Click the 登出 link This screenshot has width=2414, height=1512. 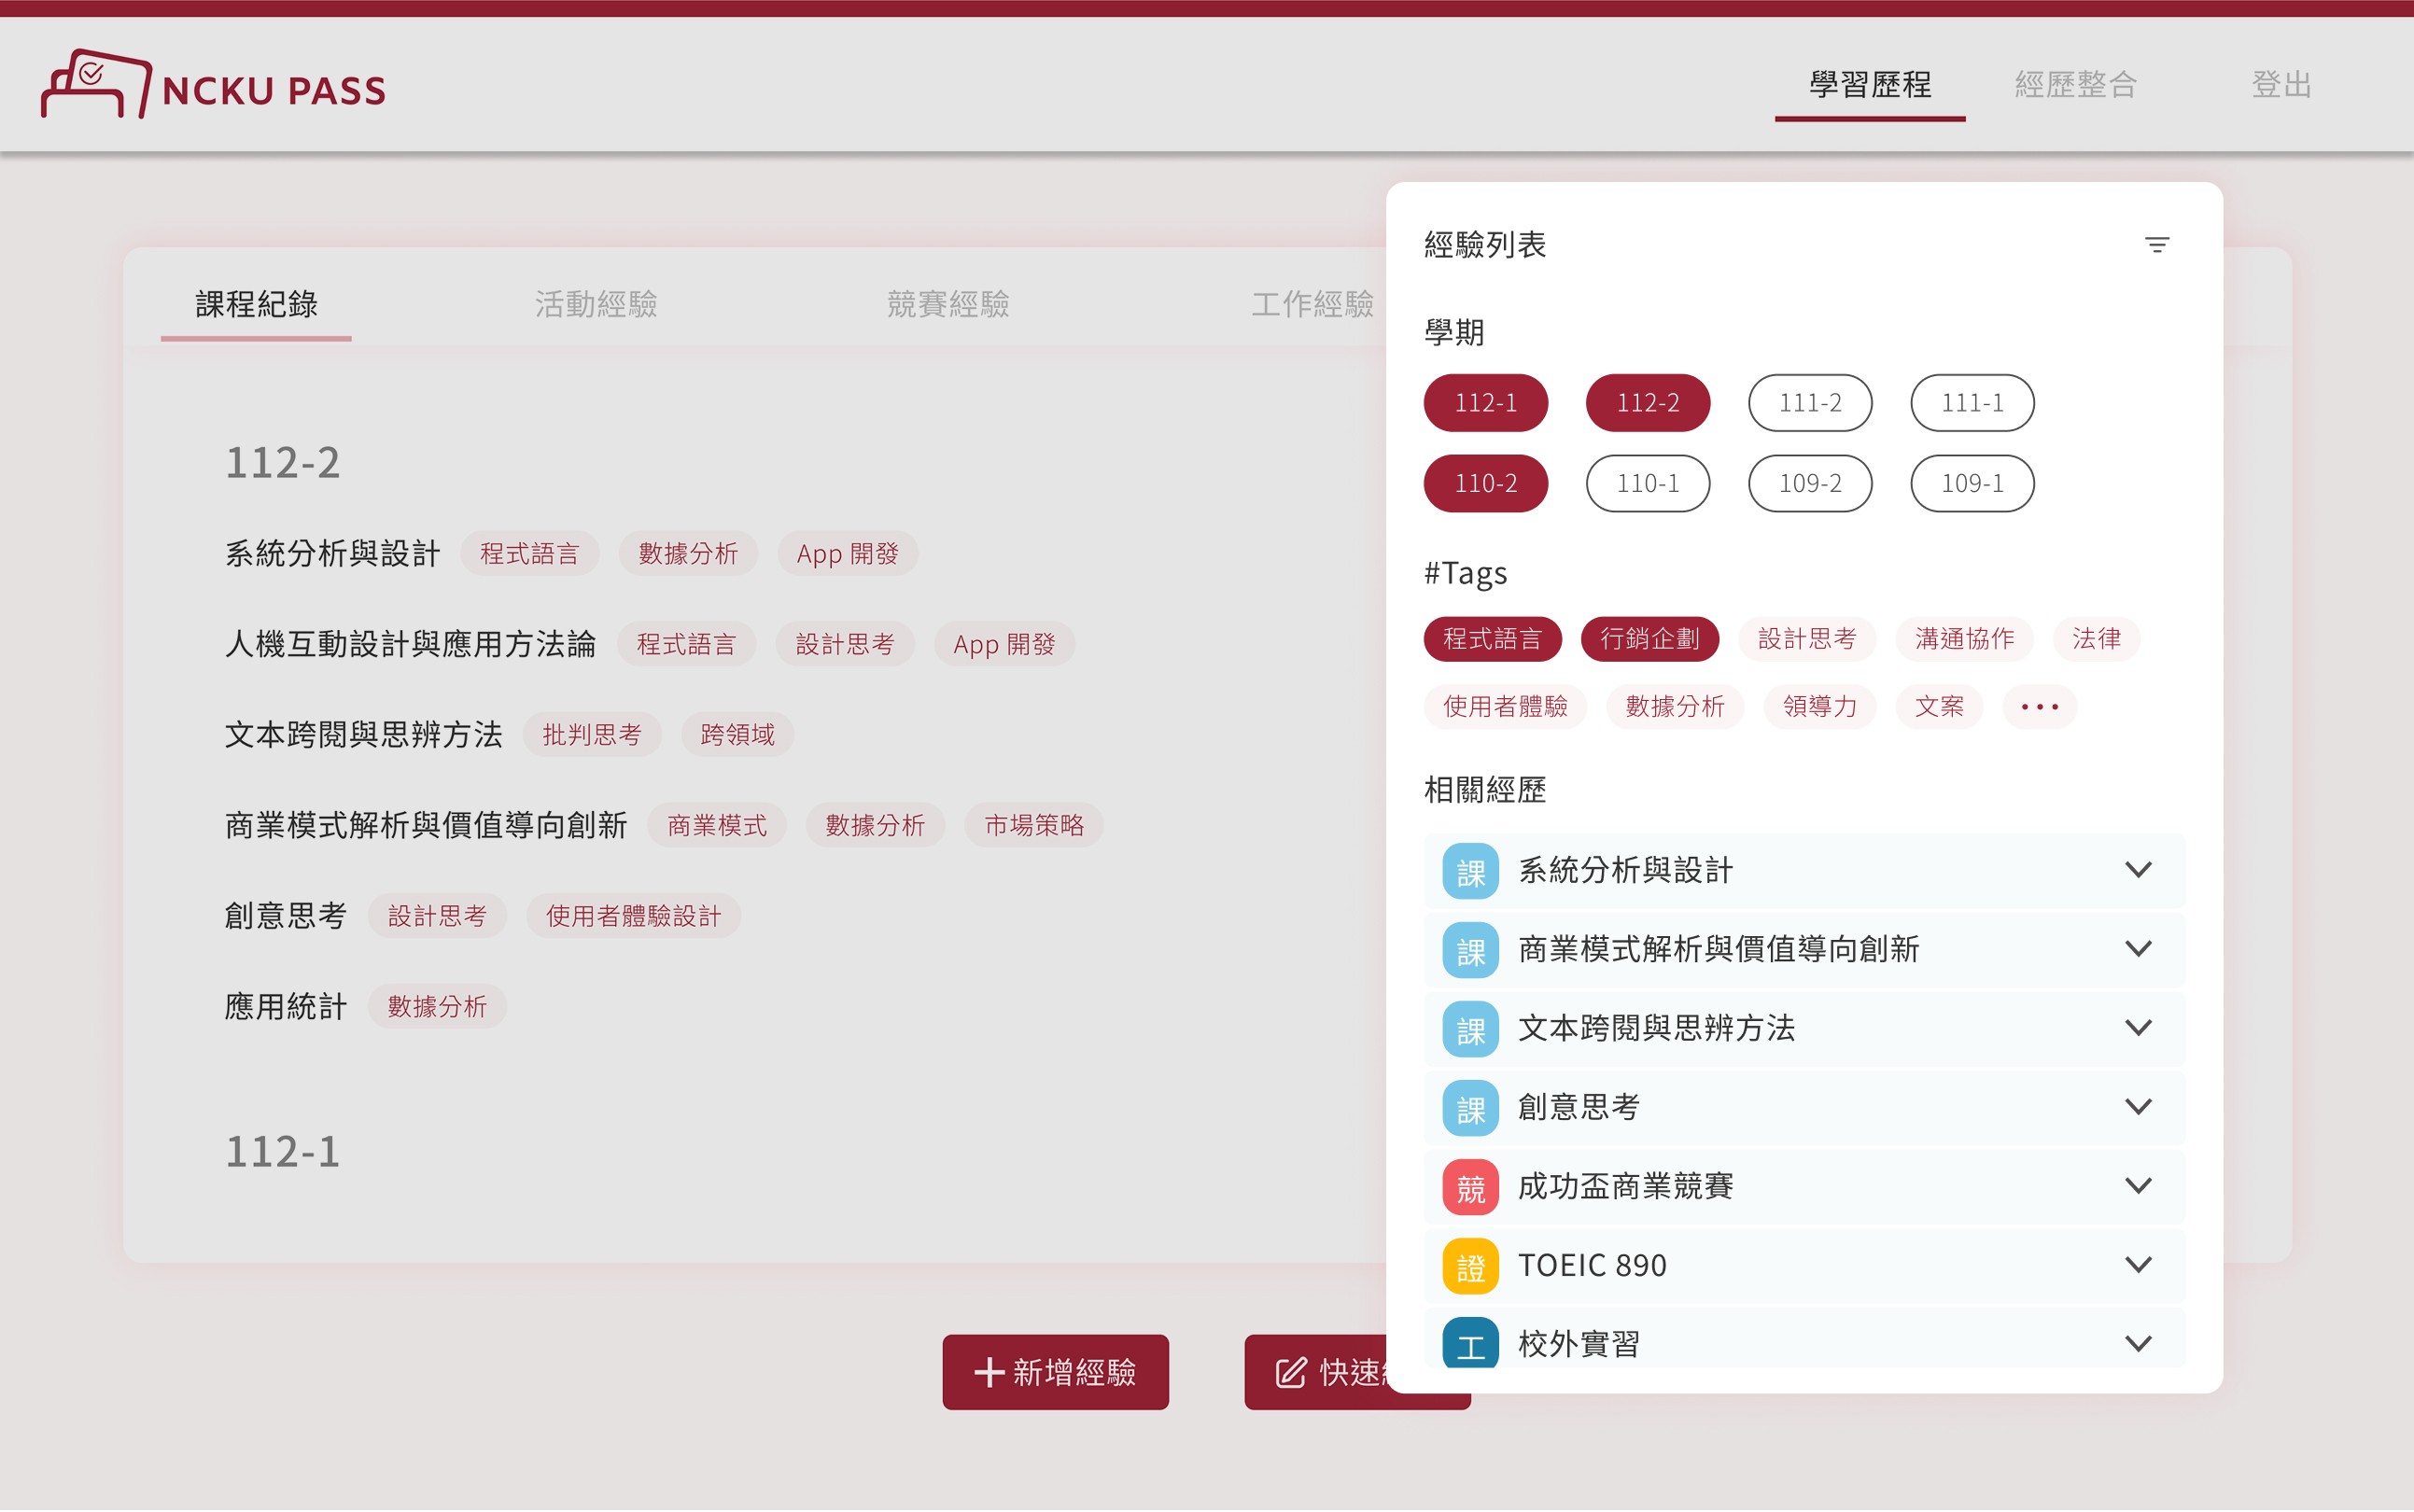(2281, 85)
